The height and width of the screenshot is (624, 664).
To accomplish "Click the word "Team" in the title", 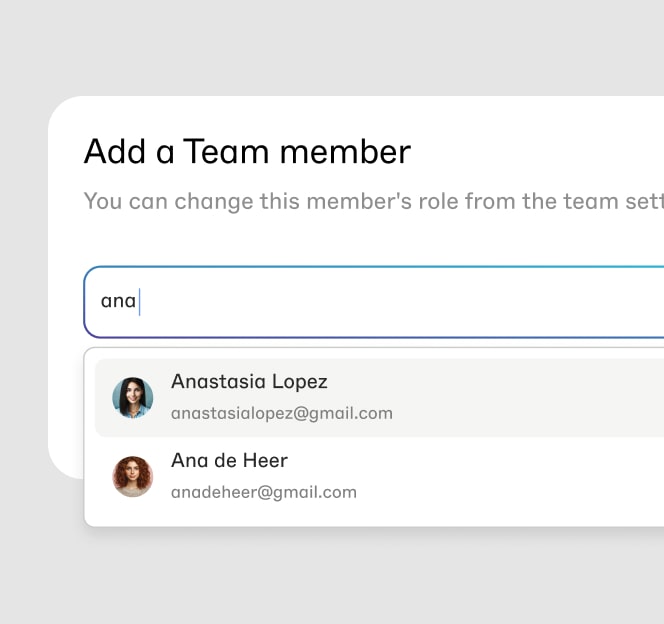I will [226, 152].
